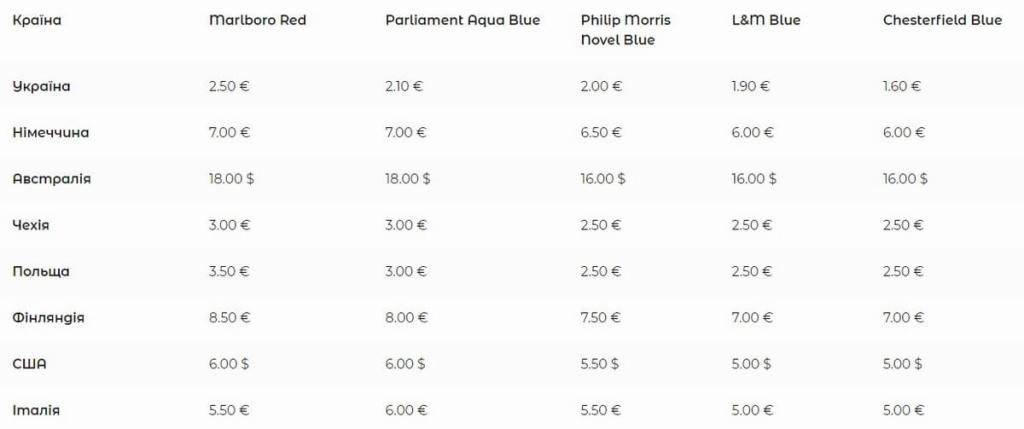Click the Країна column header
Screen dimensions: 1024x429
37,20
